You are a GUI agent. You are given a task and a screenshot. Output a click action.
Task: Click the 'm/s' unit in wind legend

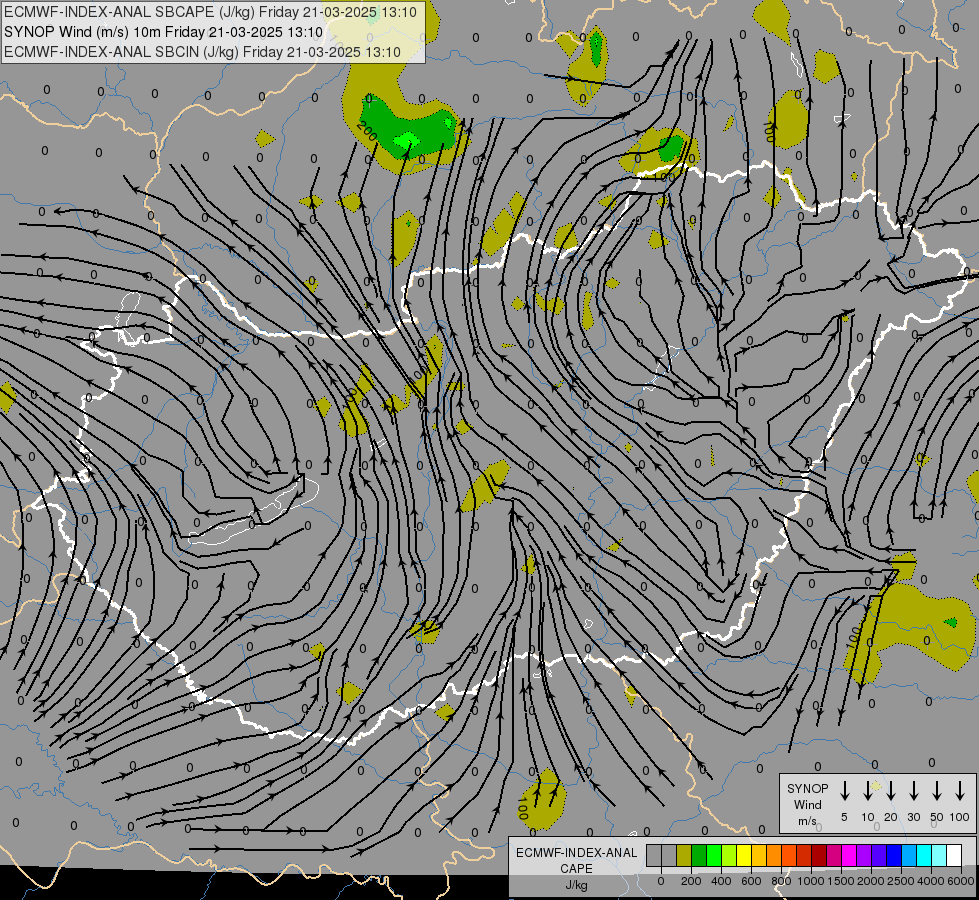[807, 821]
